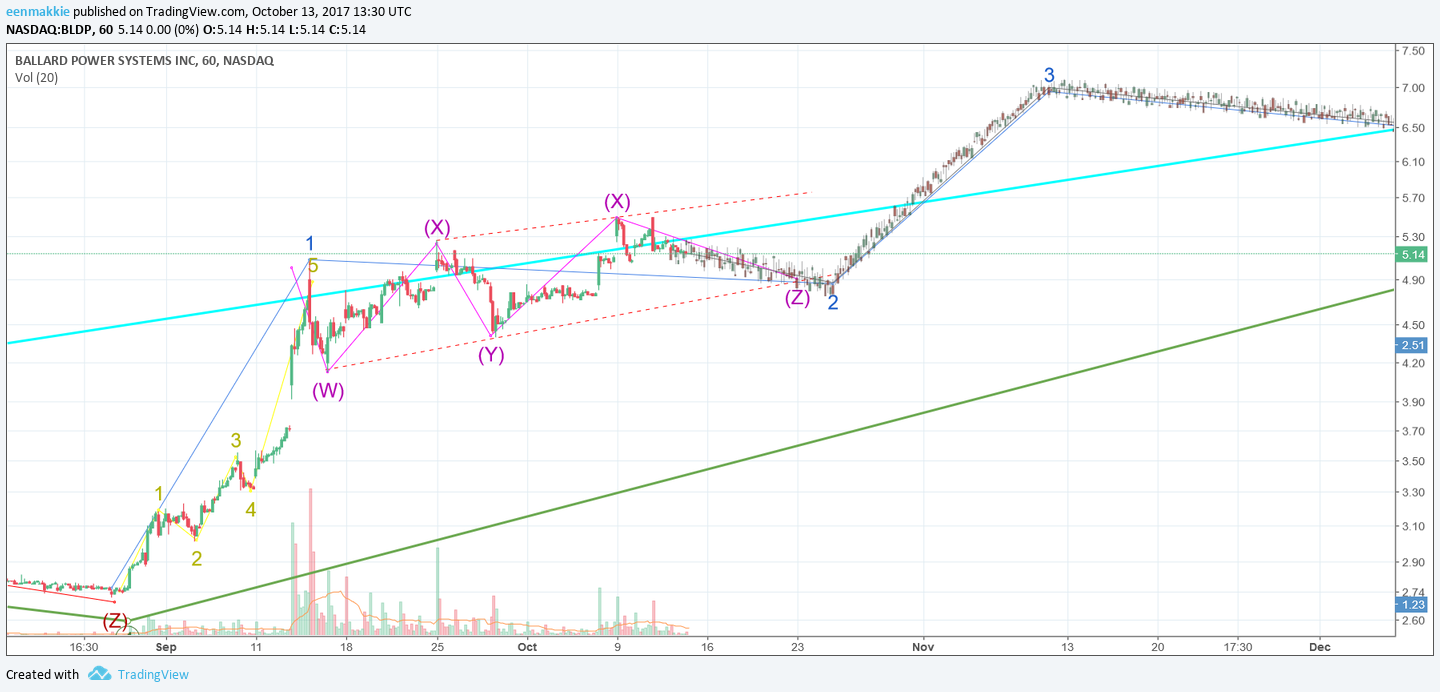Click the 2.60 price axis label
Screen dimensions: 1440x692
(1413, 620)
